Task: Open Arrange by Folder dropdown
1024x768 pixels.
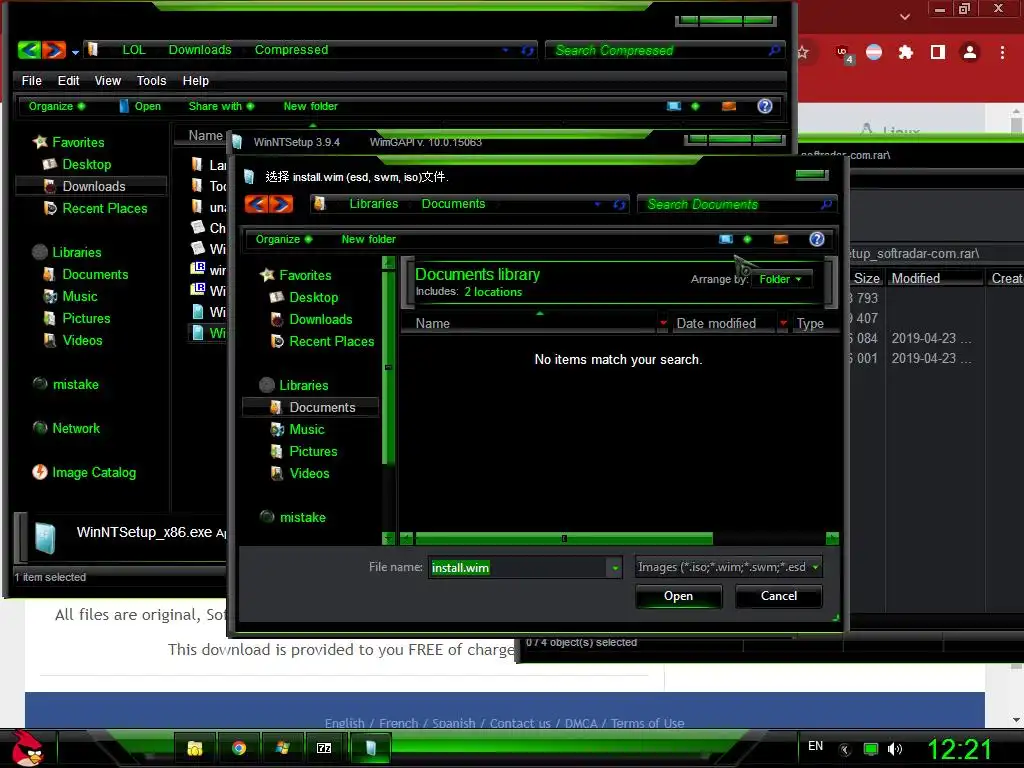Action: click(x=780, y=280)
